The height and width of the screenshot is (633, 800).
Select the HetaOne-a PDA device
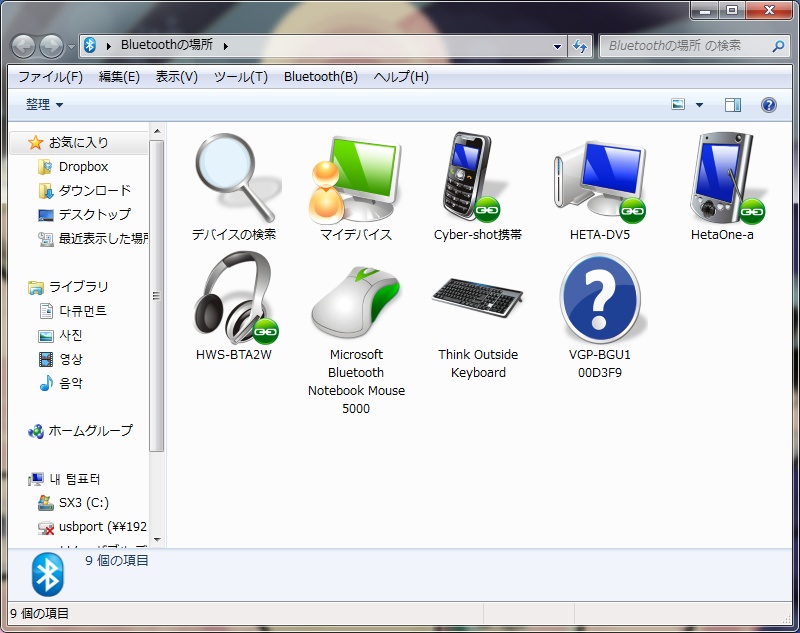(727, 178)
